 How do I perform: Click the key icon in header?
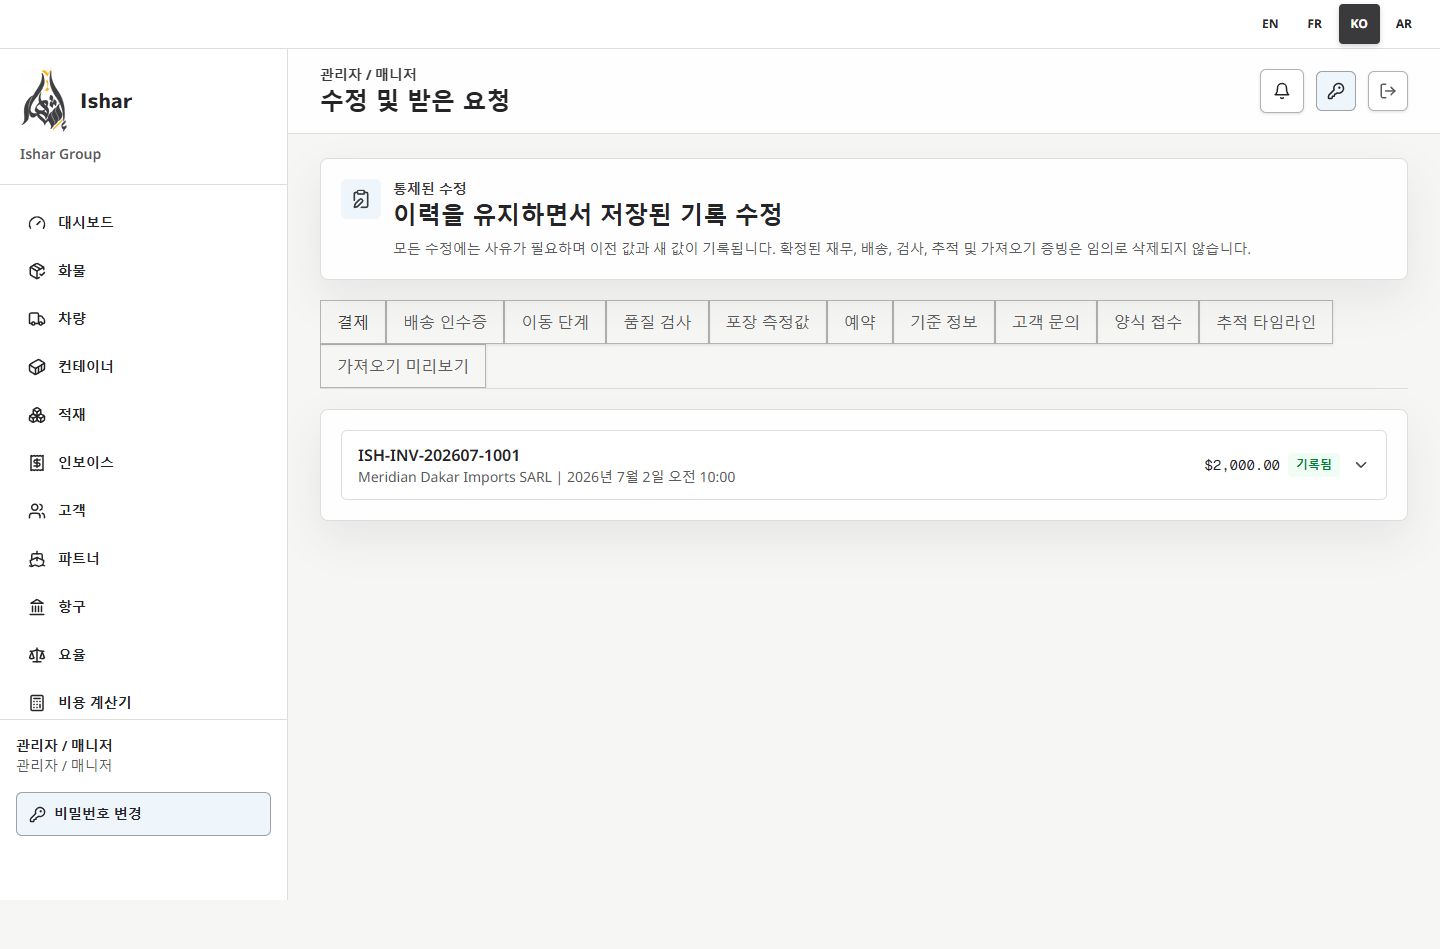[x=1336, y=91]
